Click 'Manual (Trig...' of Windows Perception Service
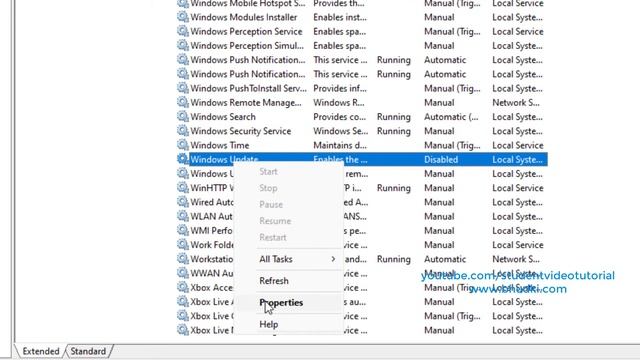The height and width of the screenshot is (360, 640). (x=452, y=31)
